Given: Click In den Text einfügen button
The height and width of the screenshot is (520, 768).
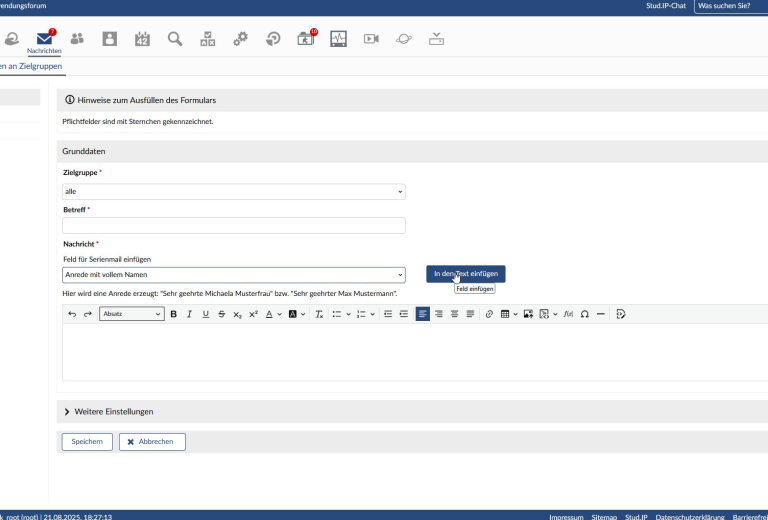Looking at the screenshot, I should point(466,274).
